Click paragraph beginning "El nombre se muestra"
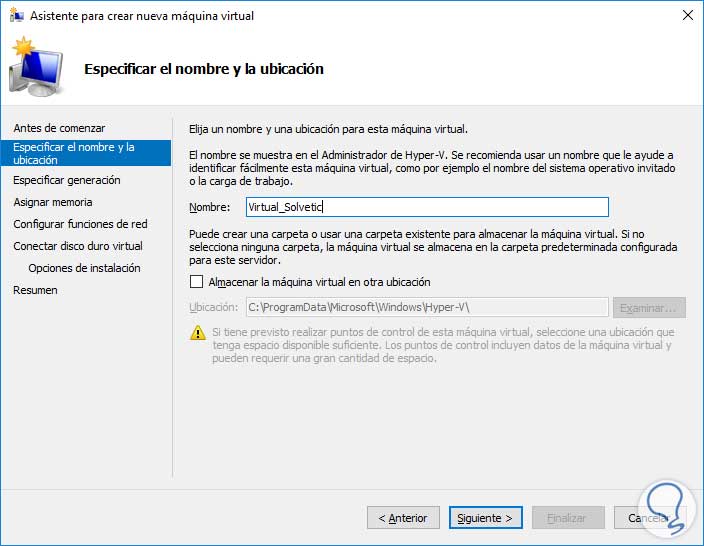 pyautogui.click(x=432, y=168)
